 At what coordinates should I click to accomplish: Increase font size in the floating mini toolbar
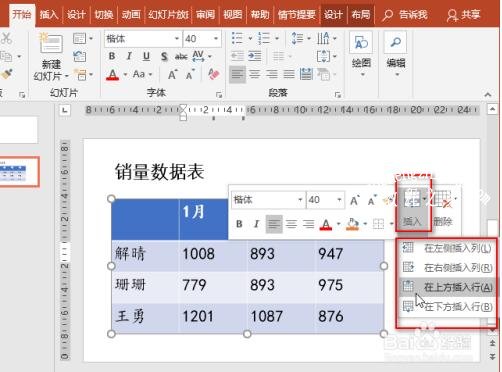coord(354,201)
